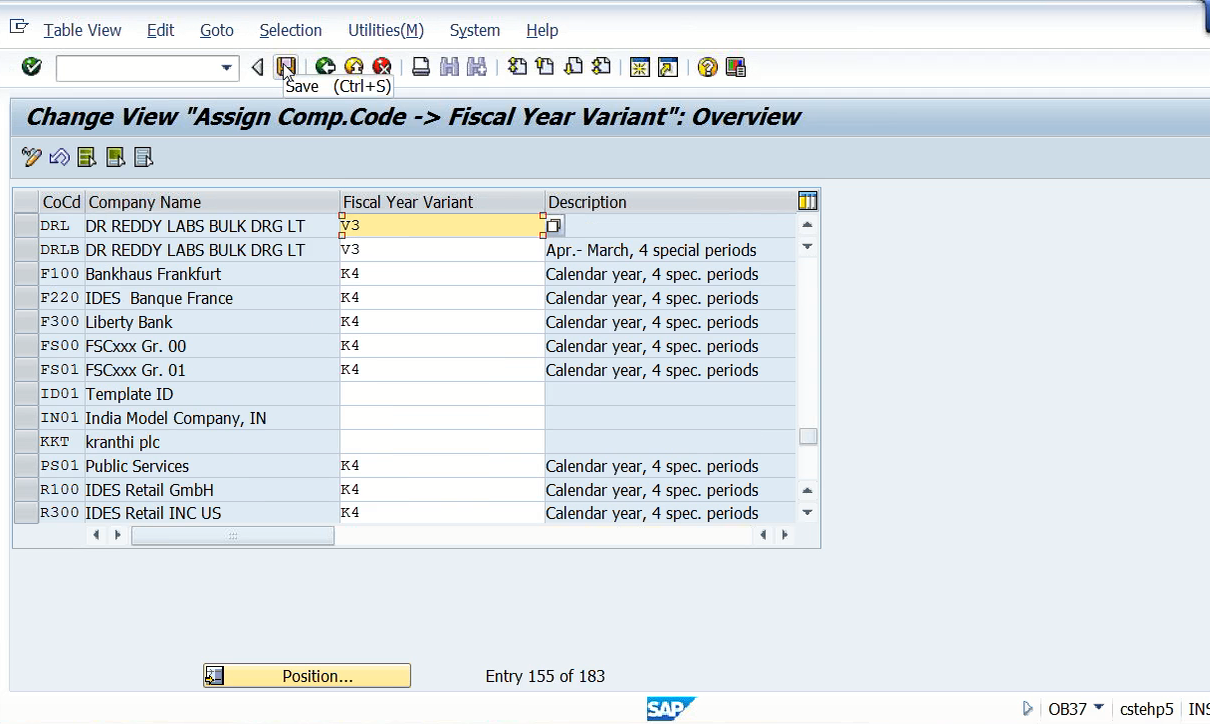Go to Last Page icon
The width and height of the screenshot is (1210, 724).
[601, 67]
